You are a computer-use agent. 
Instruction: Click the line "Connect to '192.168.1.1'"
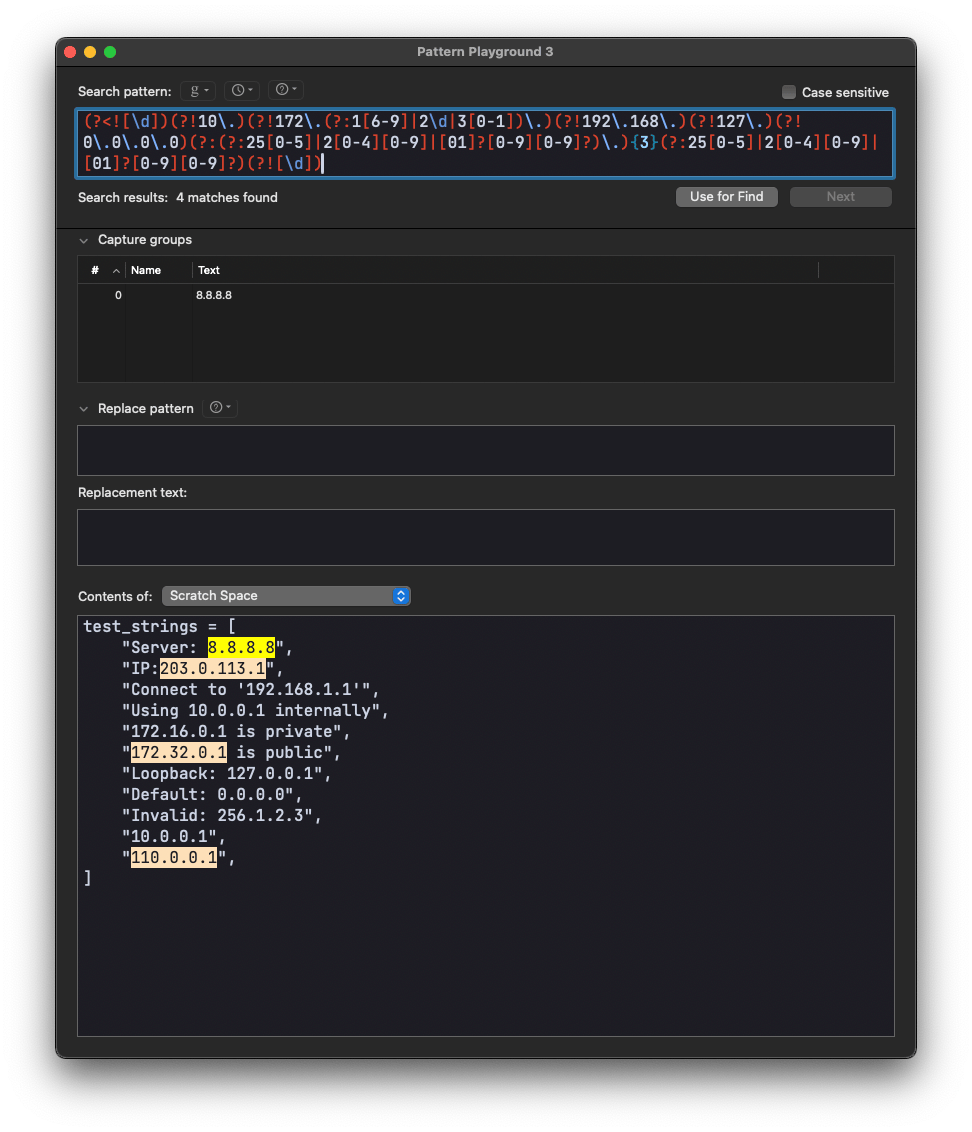pos(250,689)
